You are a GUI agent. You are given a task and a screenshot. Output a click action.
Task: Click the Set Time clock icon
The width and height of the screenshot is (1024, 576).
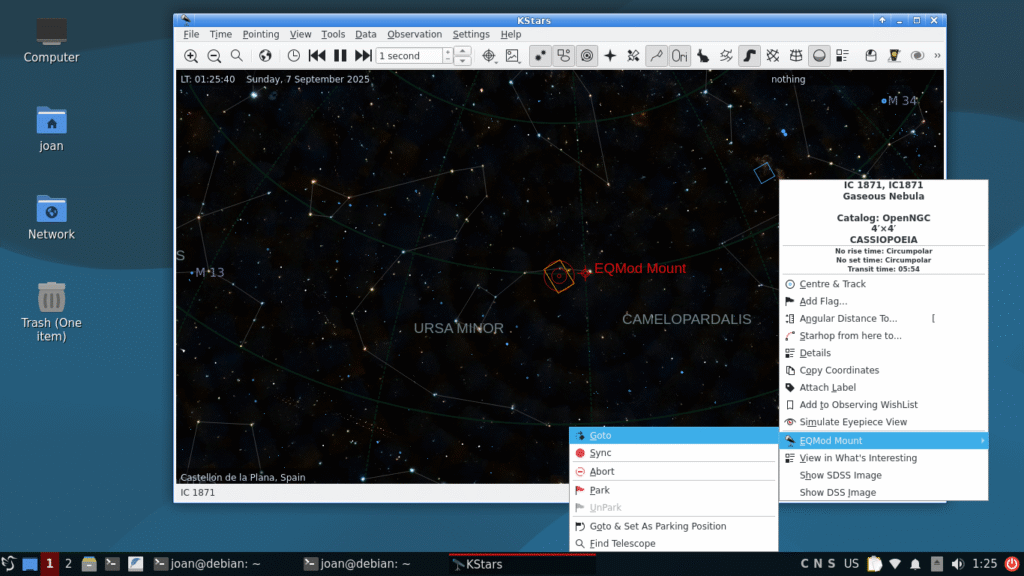click(294, 56)
